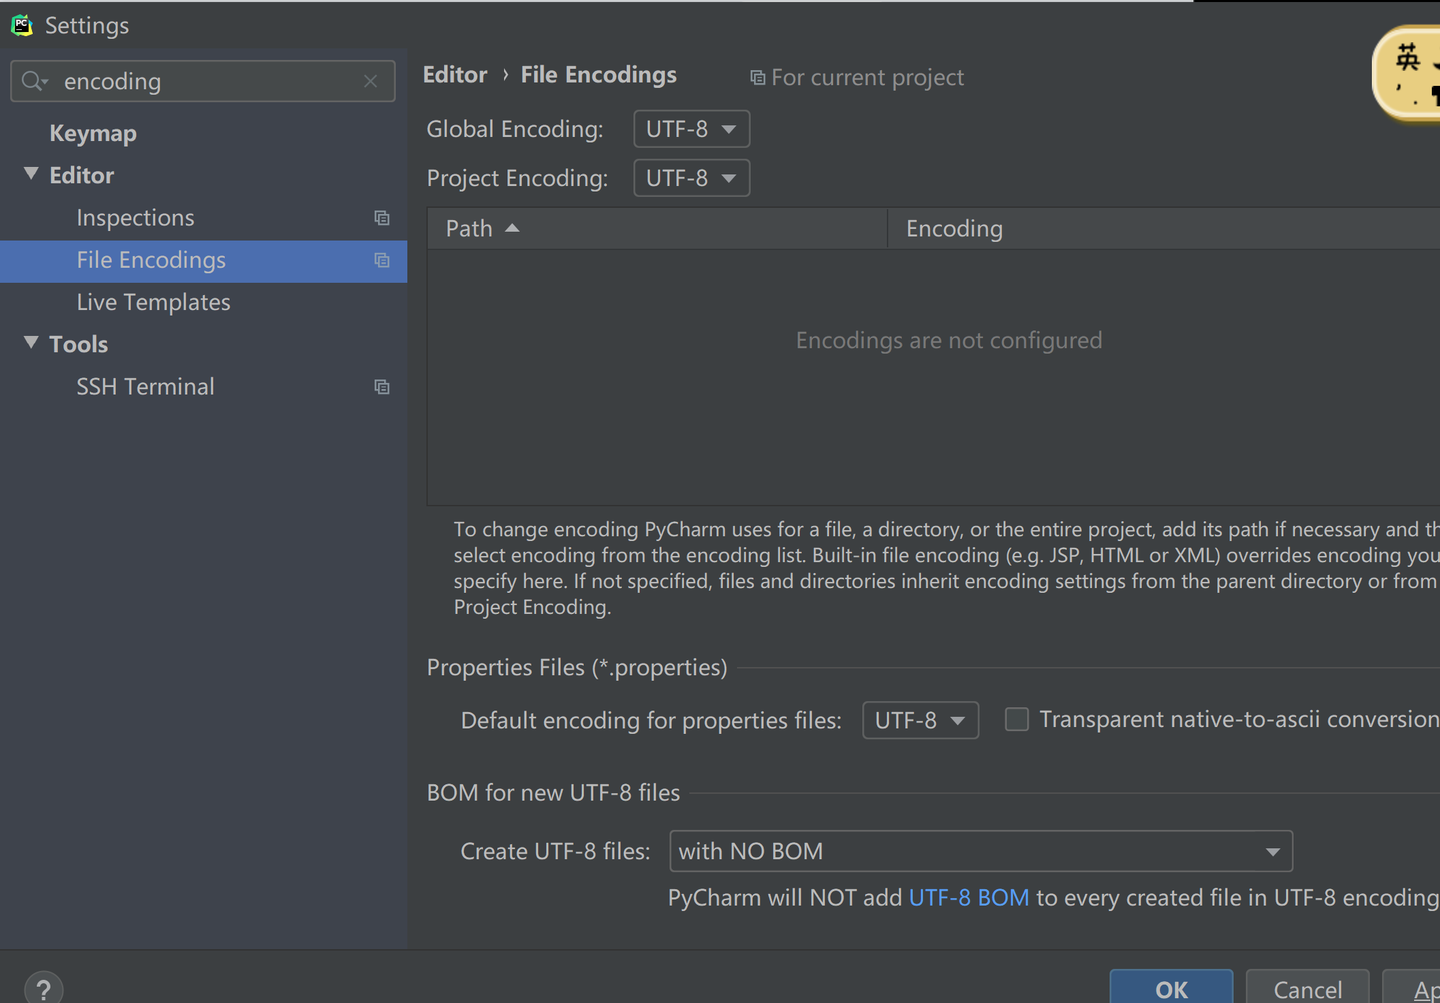Open the UTF-8 BOM link
Image resolution: width=1440 pixels, height=1003 pixels.
click(x=968, y=898)
